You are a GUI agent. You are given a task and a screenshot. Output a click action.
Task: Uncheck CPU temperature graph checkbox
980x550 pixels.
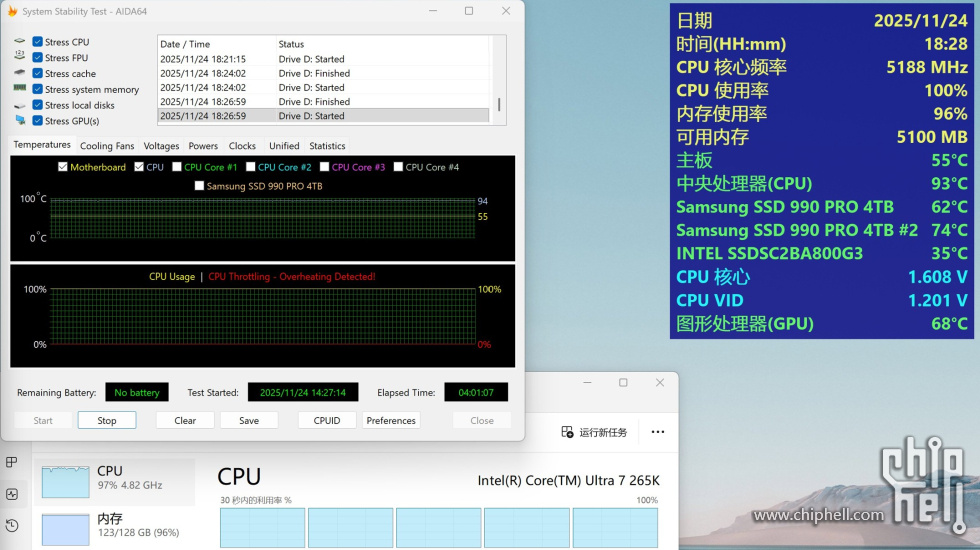point(139,167)
